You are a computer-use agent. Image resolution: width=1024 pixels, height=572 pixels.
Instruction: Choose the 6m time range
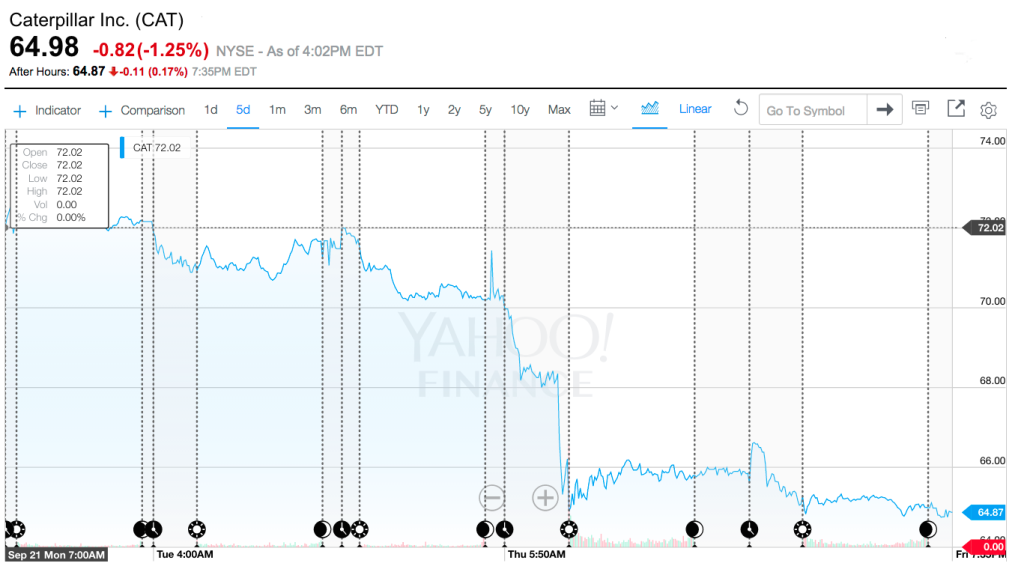tap(348, 110)
